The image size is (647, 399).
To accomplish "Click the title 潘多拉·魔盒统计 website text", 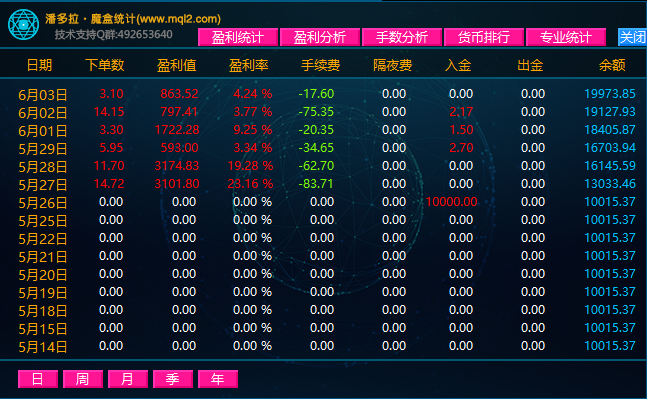I will click(133, 19).
